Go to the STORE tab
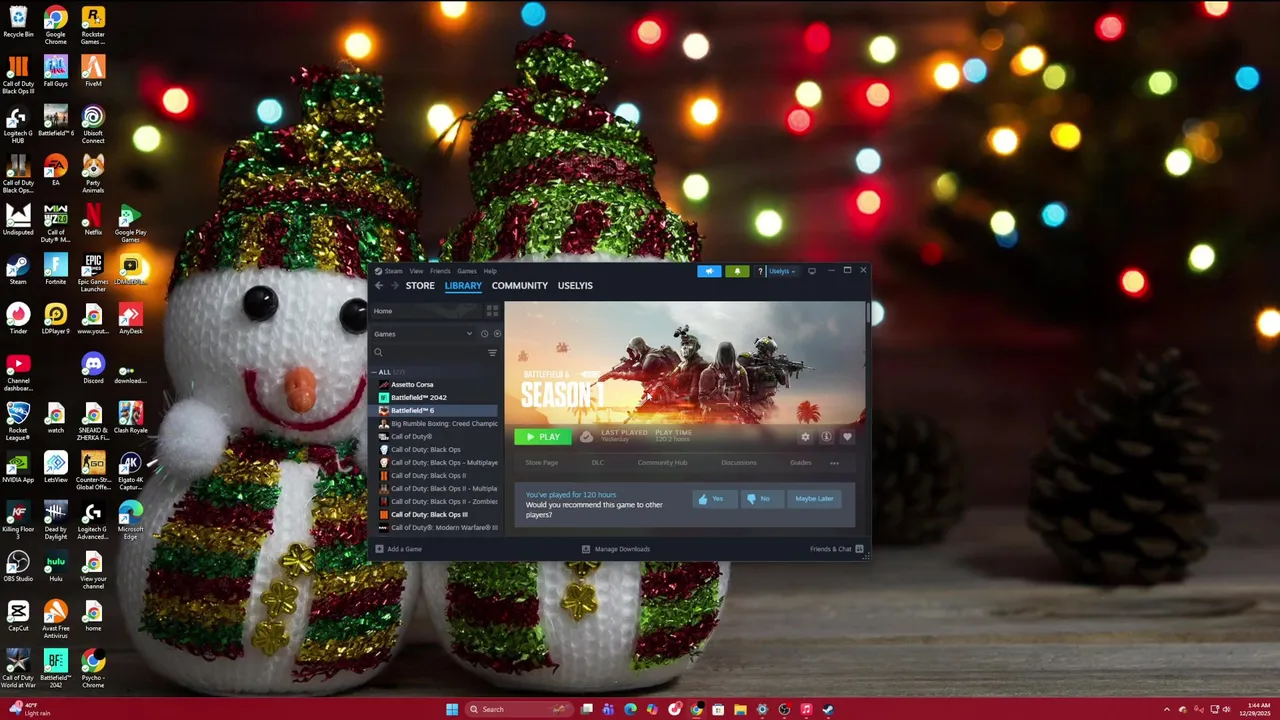Viewport: 1280px width, 720px height. tap(420, 286)
